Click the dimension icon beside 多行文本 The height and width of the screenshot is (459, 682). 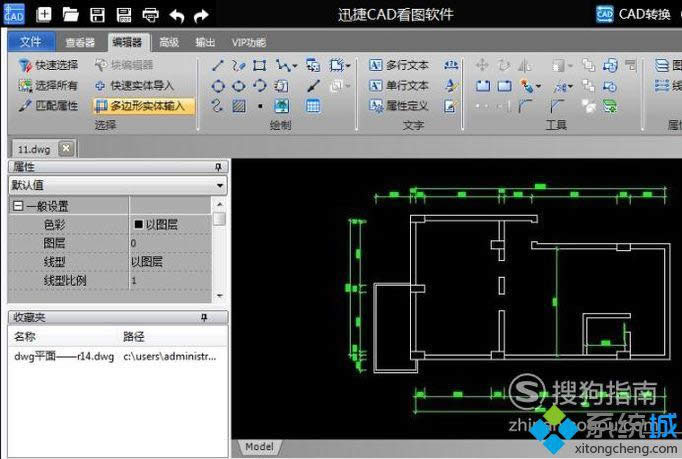click(x=451, y=65)
